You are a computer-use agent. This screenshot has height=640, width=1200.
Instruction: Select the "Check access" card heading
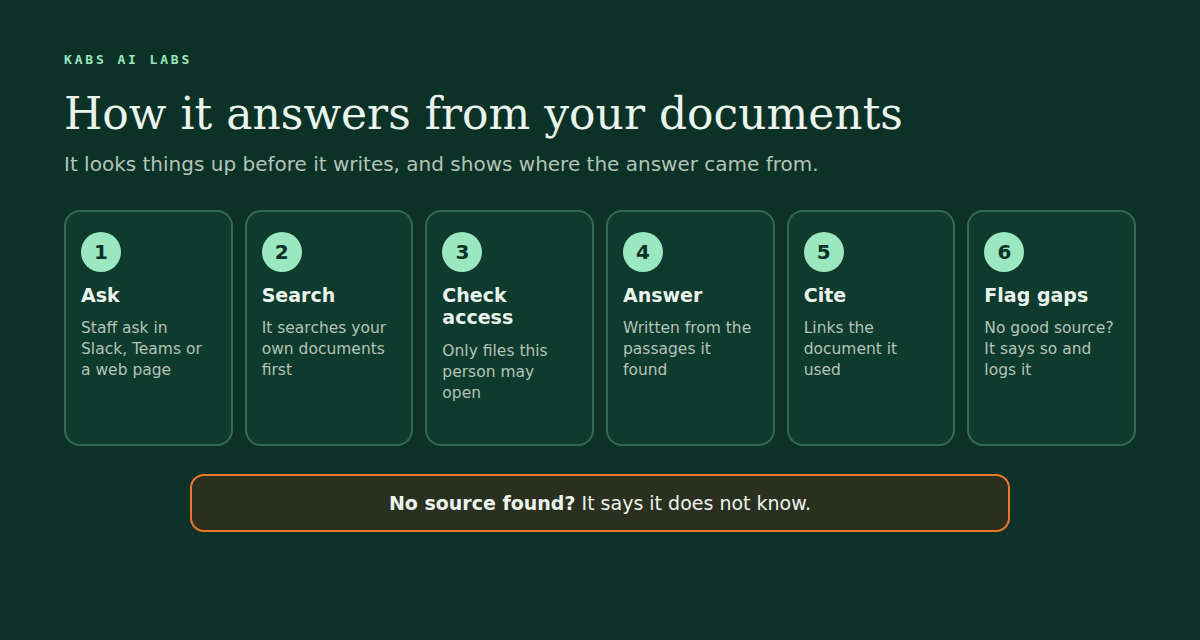tap(478, 306)
